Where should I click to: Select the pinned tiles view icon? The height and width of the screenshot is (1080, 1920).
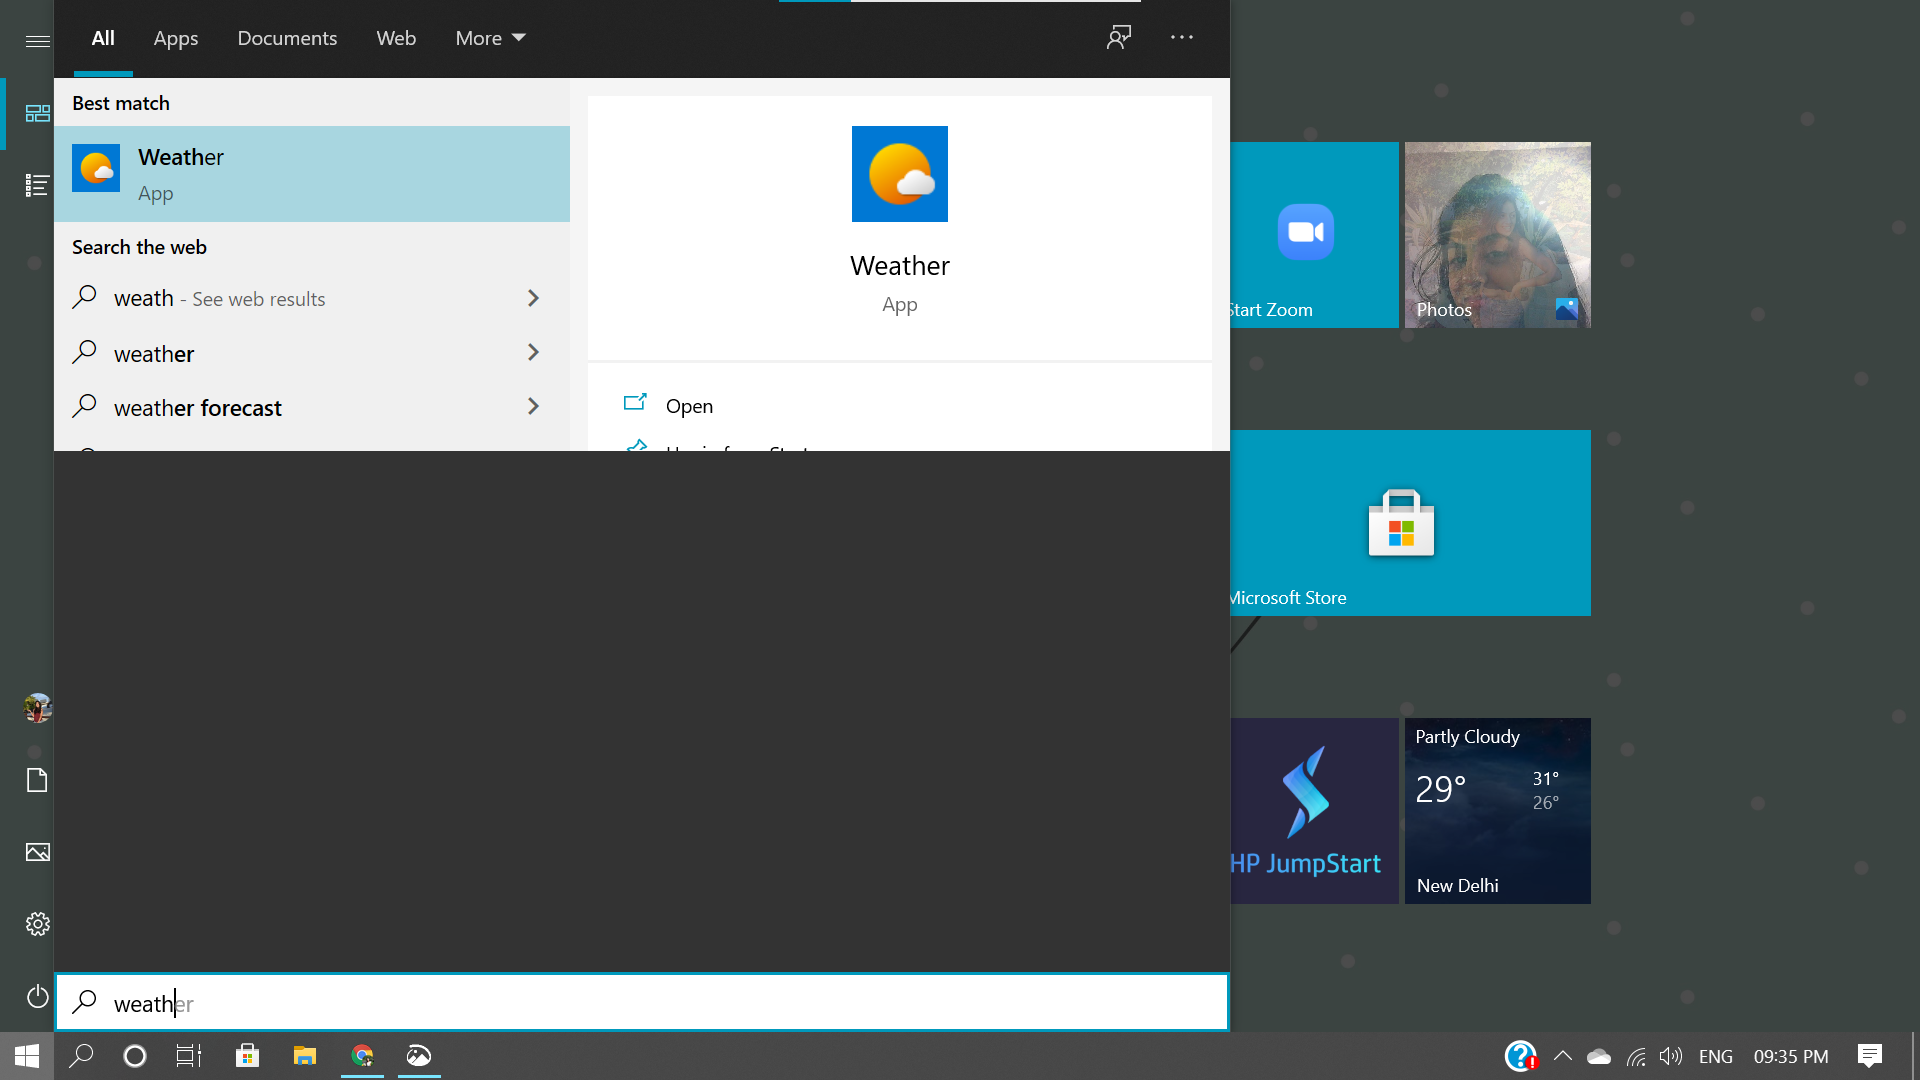37,114
